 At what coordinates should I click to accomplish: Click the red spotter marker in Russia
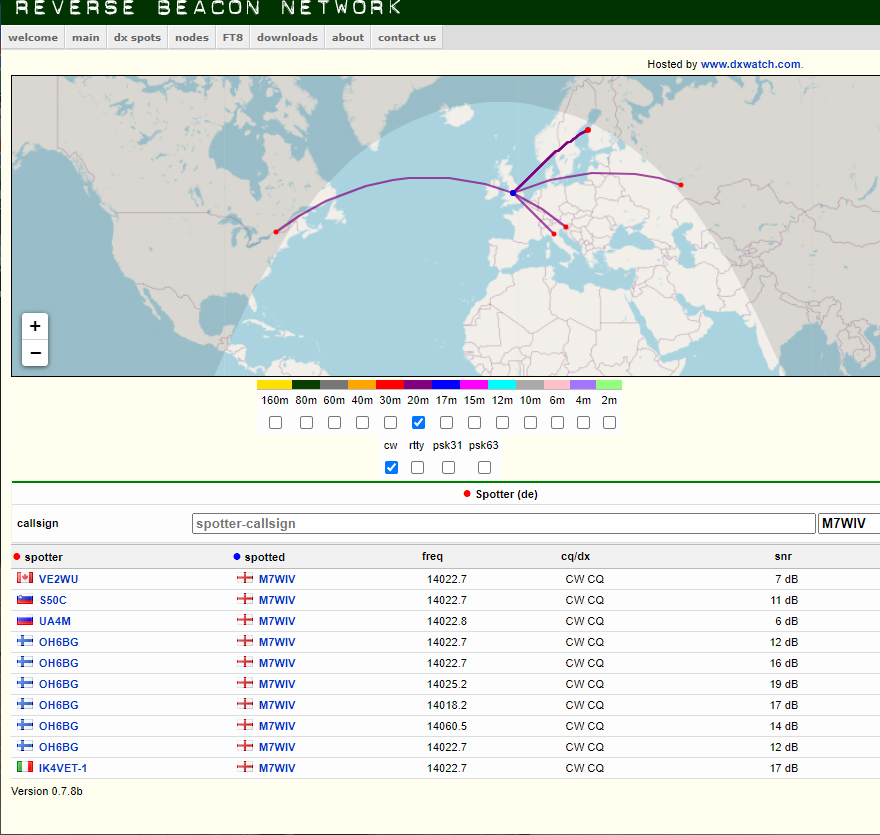(x=681, y=185)
